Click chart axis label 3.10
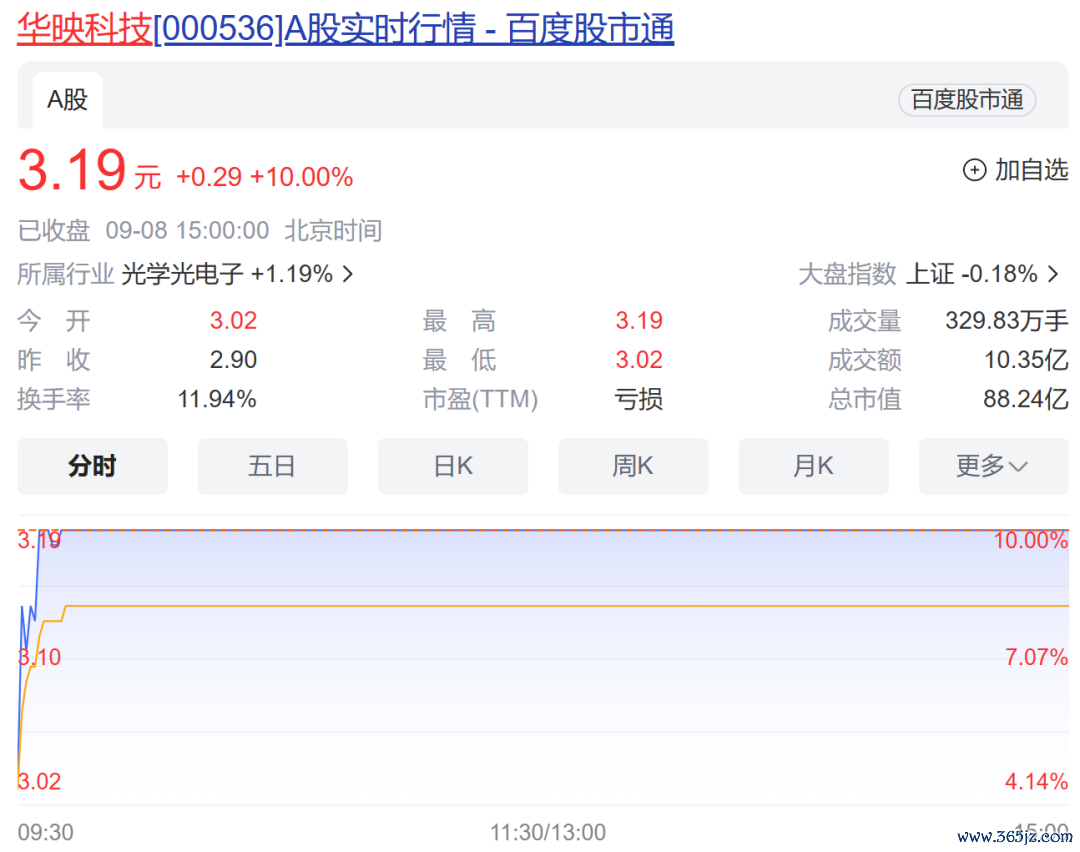Image resolution: width=1080 pixels, height=852 pixels. pyautogui.click(x=39, y=657)
